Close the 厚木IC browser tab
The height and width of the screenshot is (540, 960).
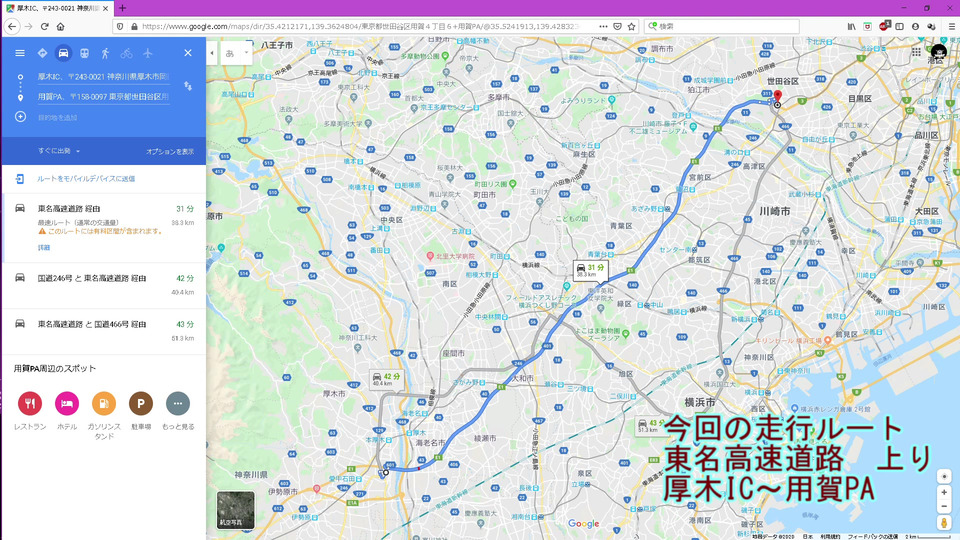coord(105,9)
